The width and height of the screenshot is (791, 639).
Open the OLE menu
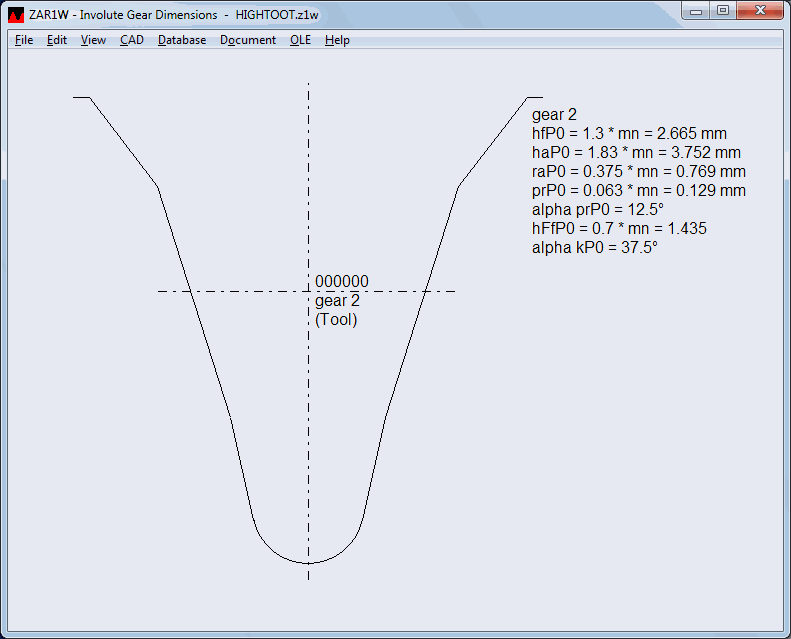300,40
